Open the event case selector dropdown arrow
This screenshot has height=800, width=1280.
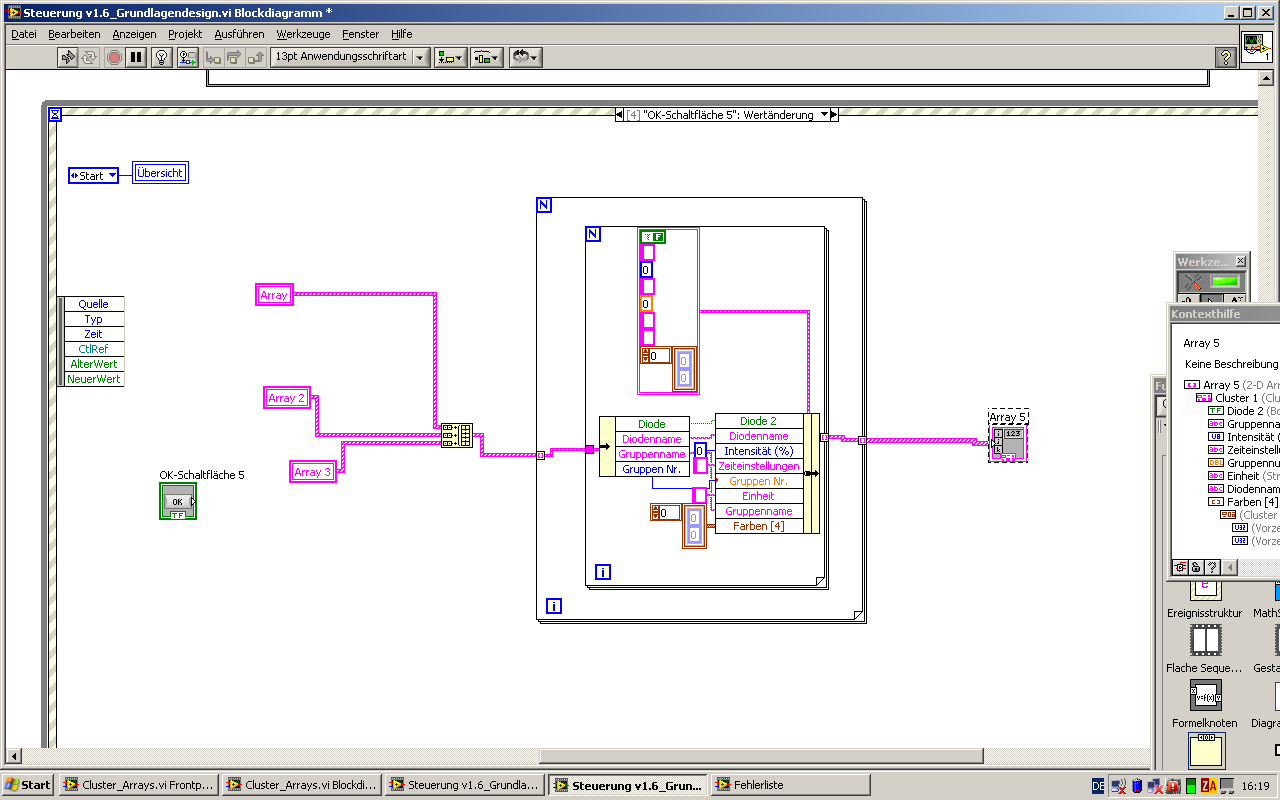tap(824, 115)
